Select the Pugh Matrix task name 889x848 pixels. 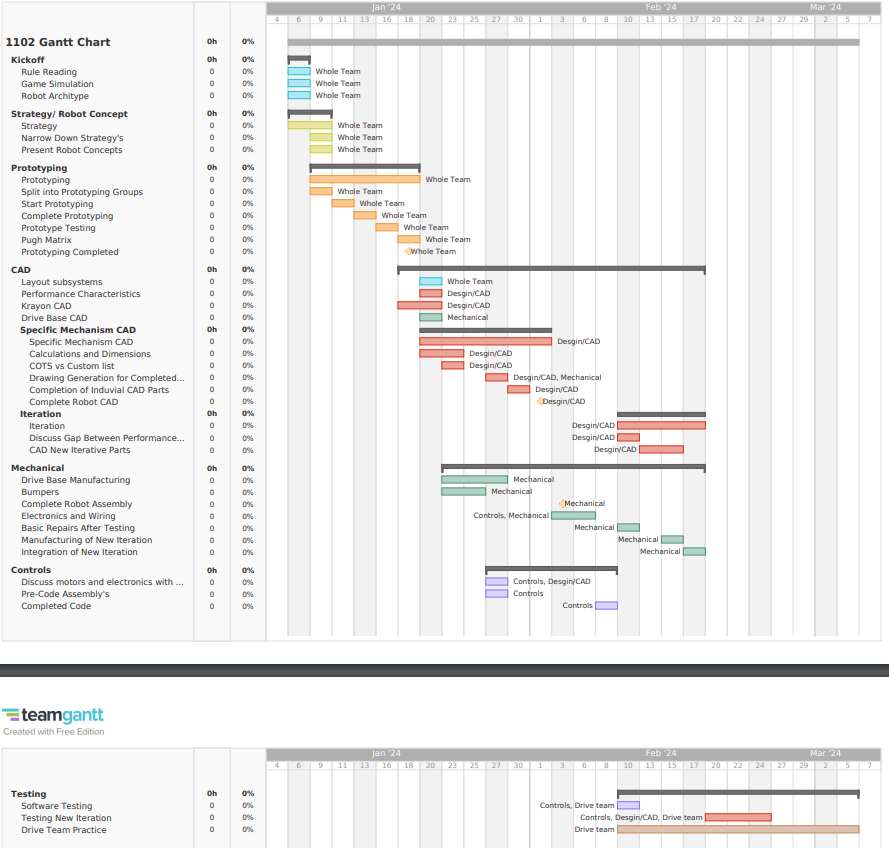pyautogui.click(x=46, y=240)
